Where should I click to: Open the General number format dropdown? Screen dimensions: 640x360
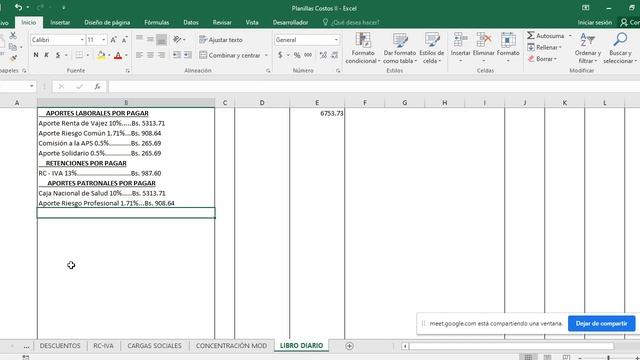click(336, 40)
